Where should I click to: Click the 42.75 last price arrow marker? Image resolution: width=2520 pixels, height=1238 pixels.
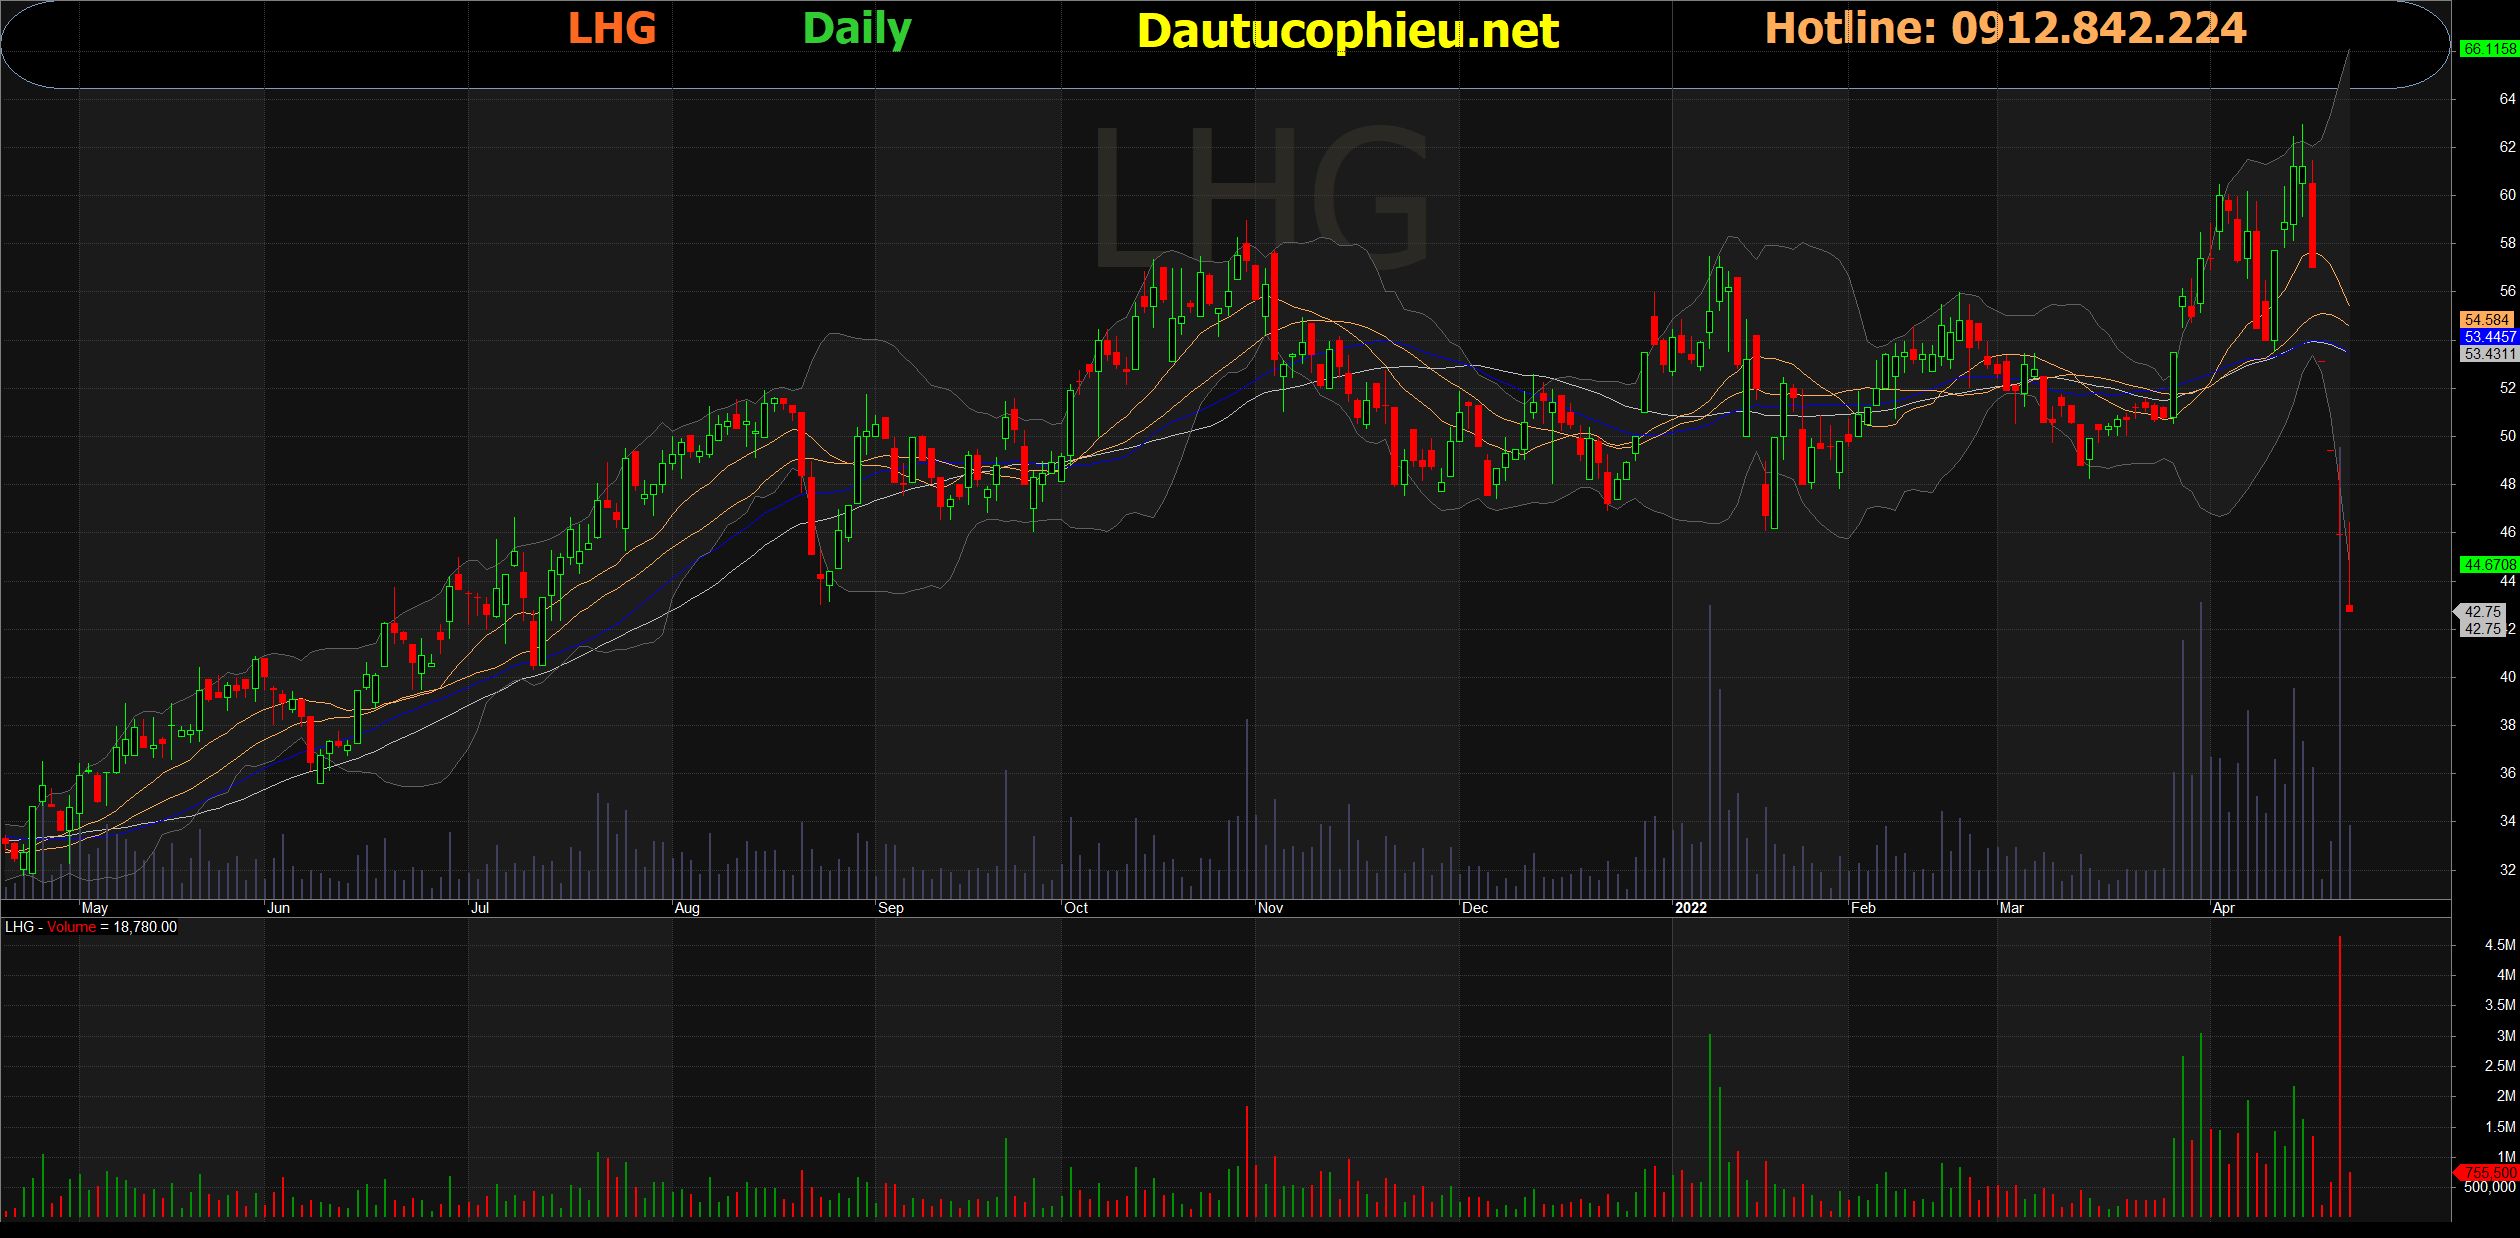coord(2480,612)
